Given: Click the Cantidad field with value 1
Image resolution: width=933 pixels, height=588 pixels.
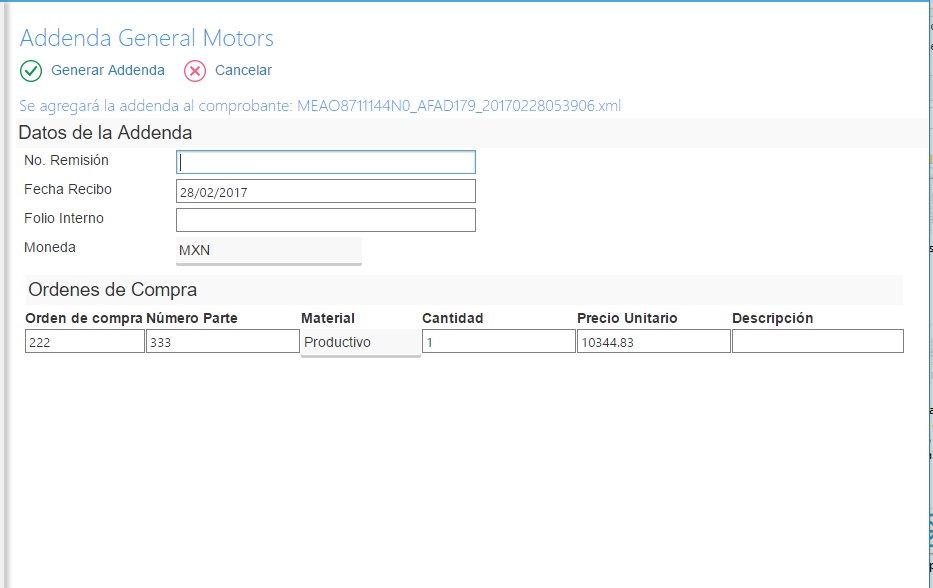Looking at the screenshot, I should (498, 342).
